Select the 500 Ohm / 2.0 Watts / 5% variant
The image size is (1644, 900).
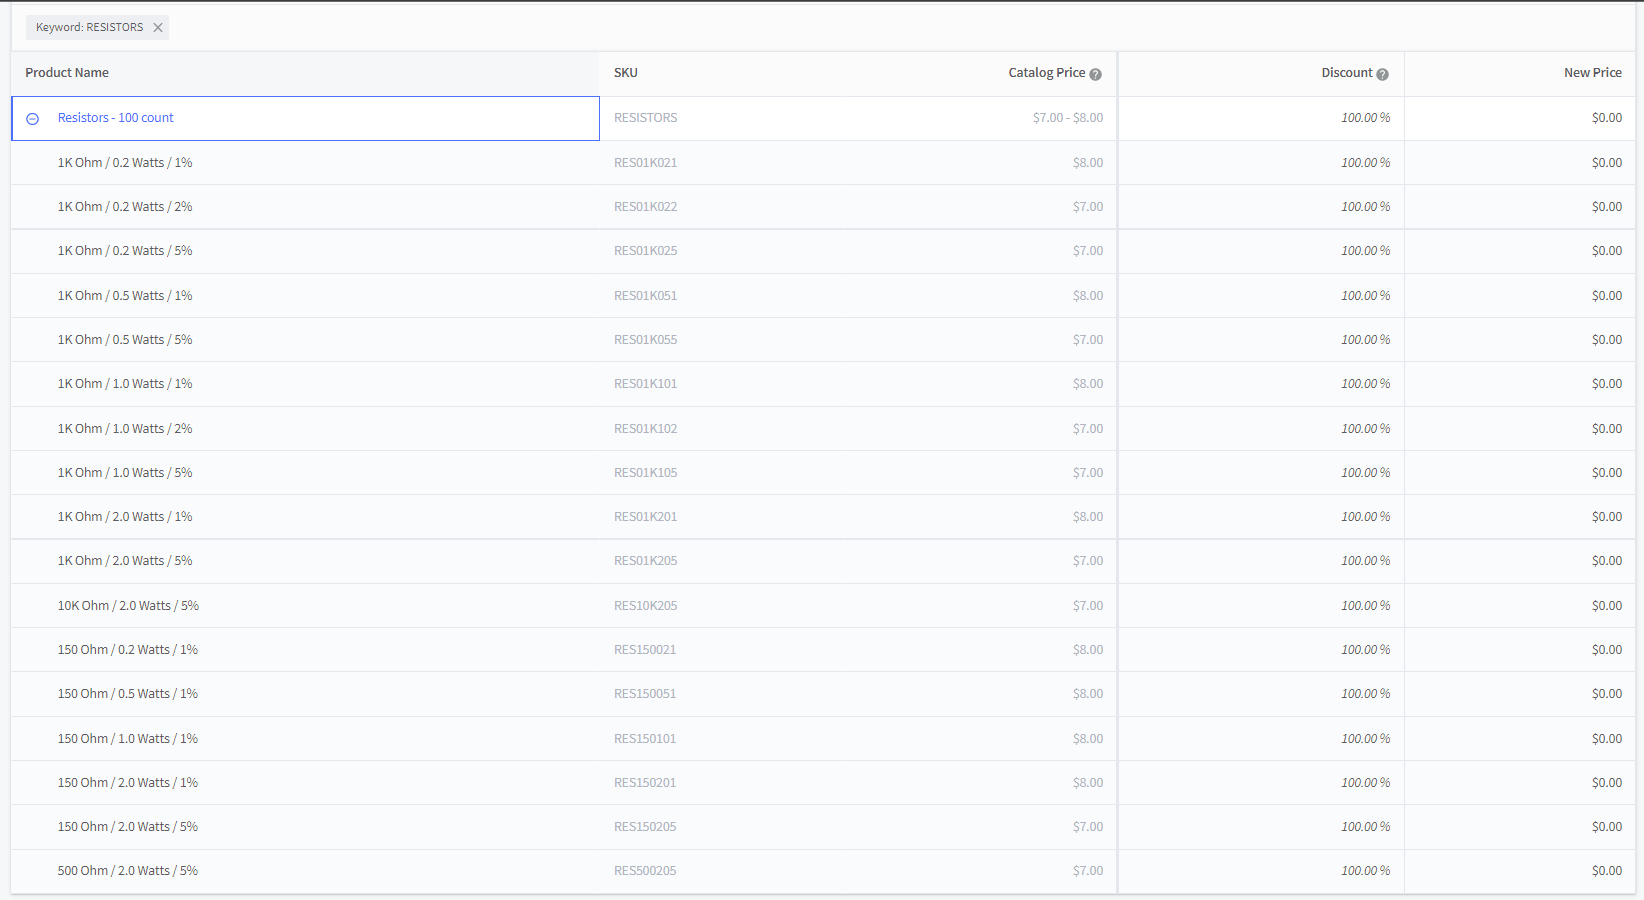[x=128, y=871]
